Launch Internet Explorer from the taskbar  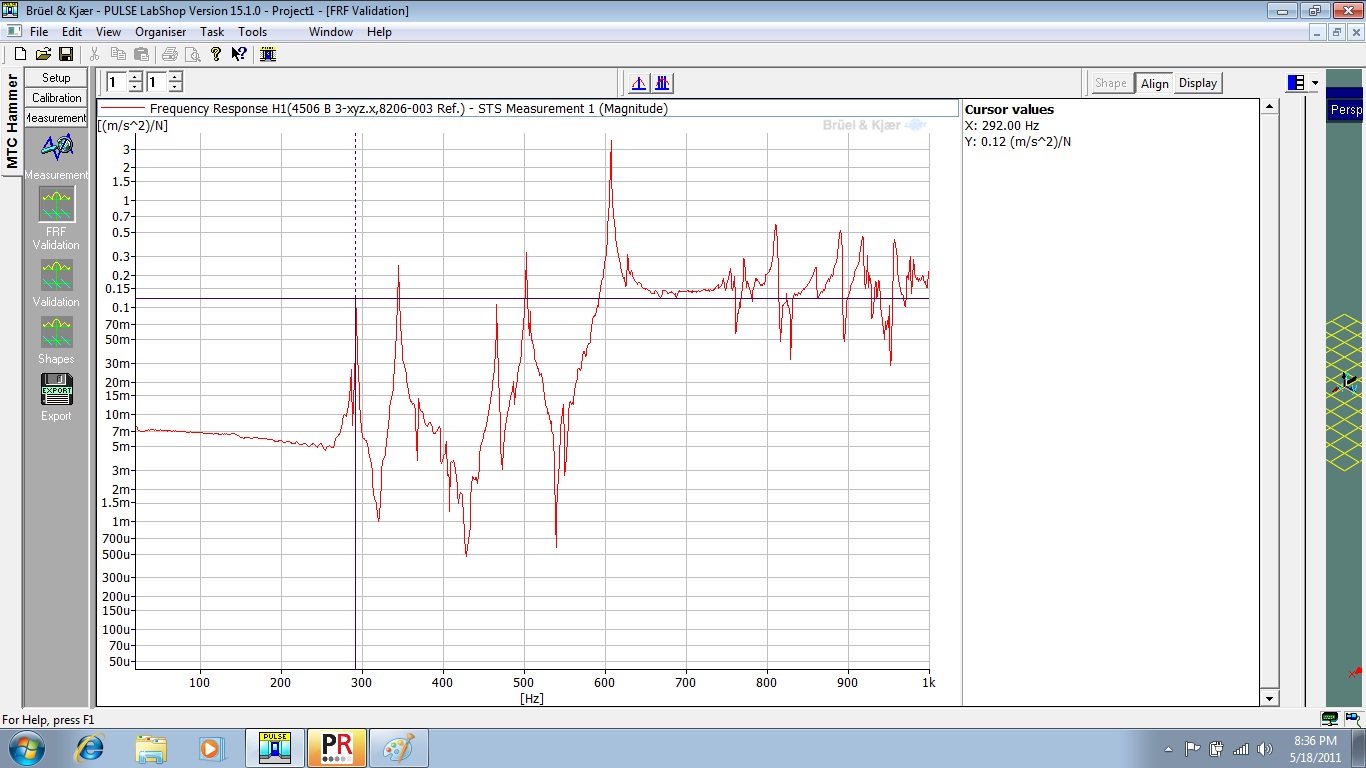[x=91, y=748]
